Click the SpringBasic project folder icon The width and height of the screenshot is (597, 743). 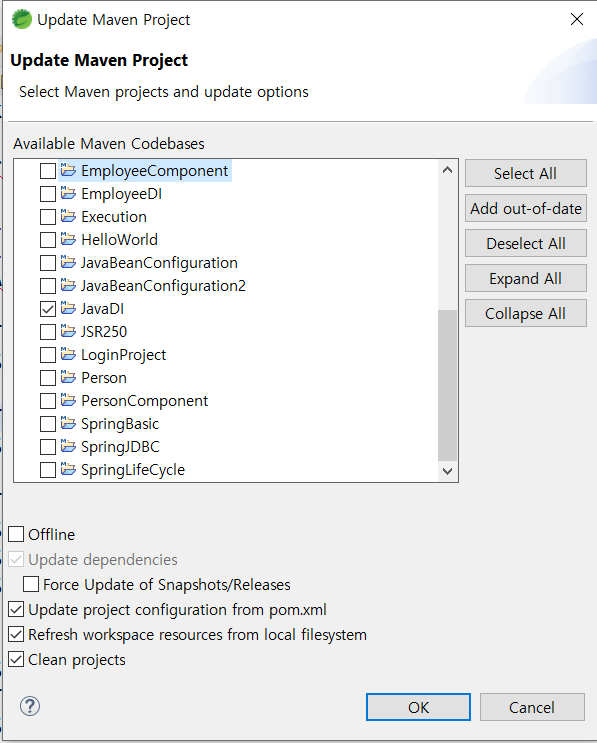coord(68,423)
